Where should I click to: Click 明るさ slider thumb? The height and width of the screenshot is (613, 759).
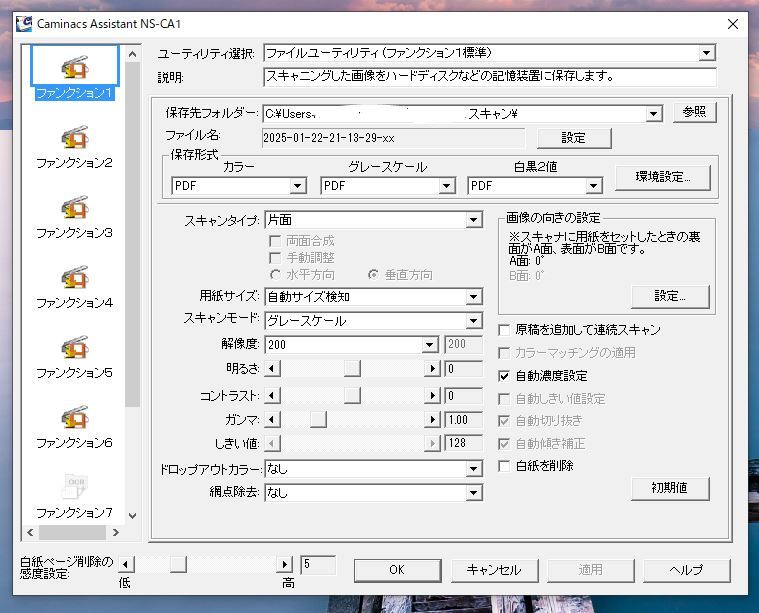click(352, 369)
